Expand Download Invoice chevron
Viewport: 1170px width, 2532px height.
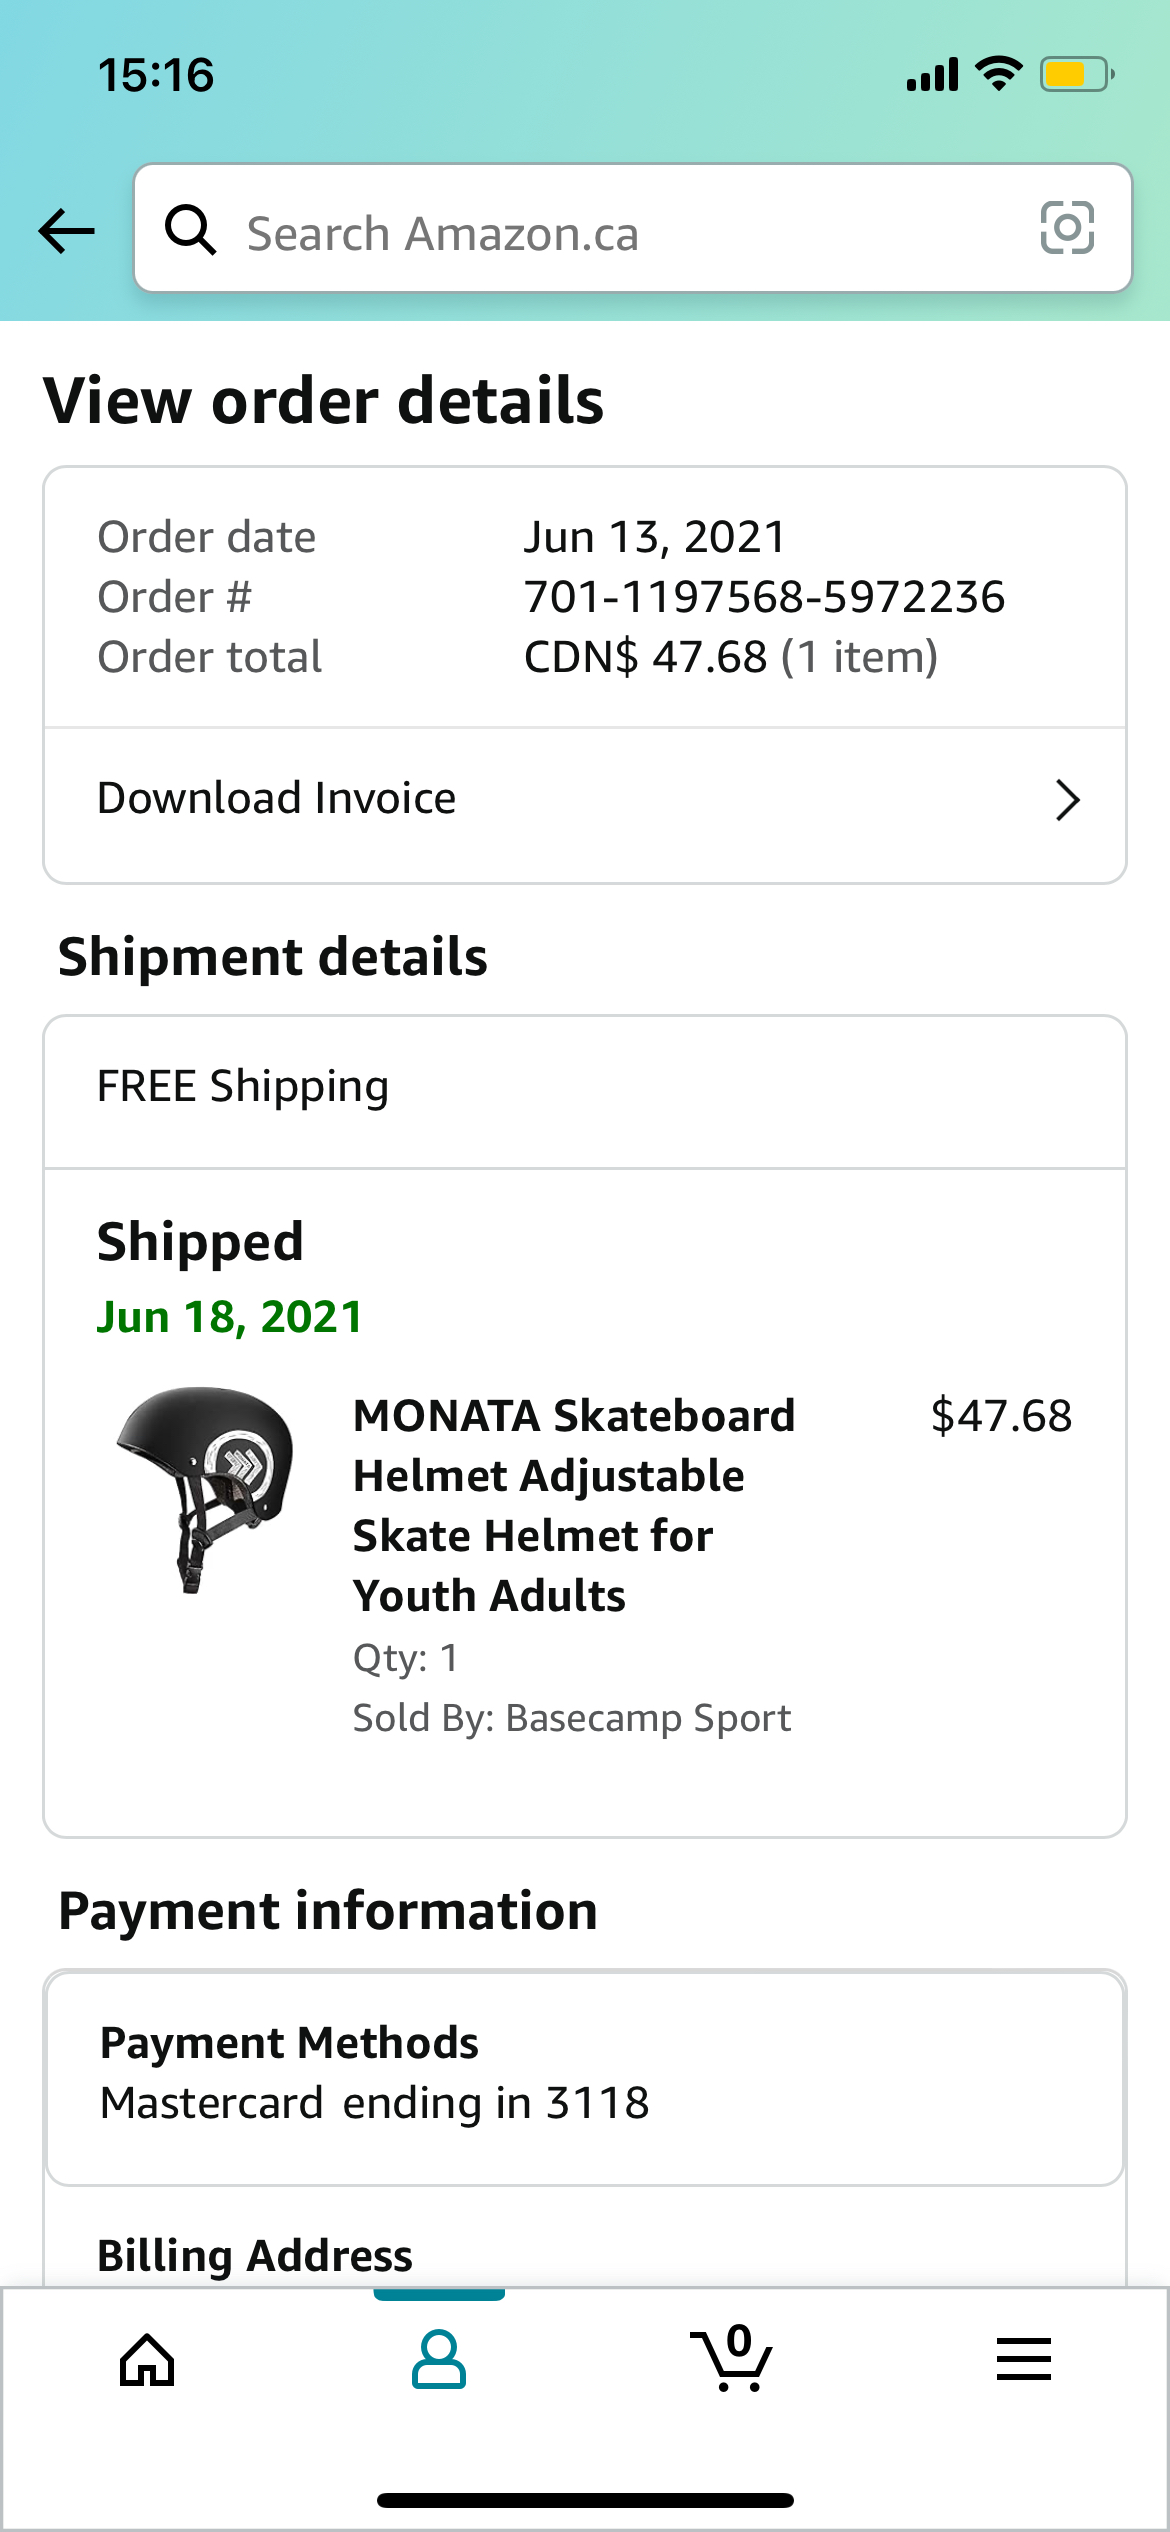1068,800
